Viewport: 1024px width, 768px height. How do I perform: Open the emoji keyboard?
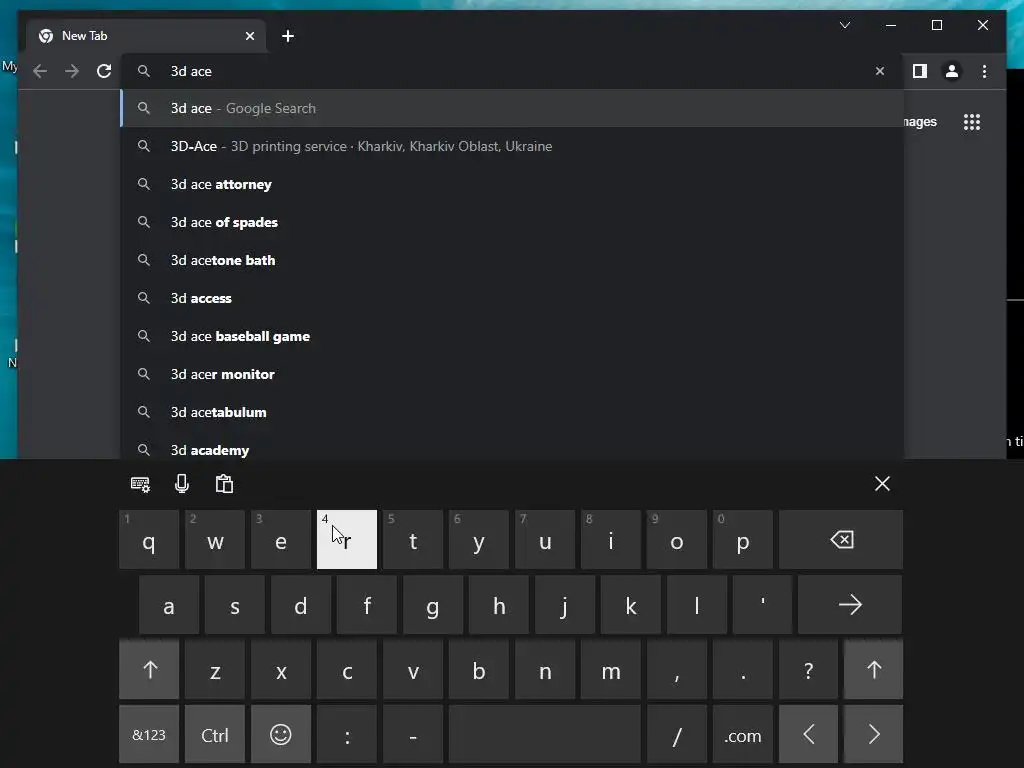point(281,735)
